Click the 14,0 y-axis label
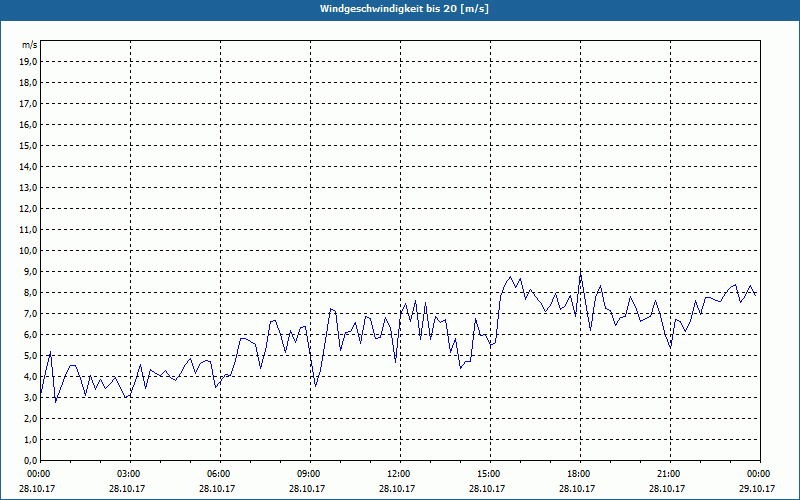This screenshot has width=800, height=500. pyautogui.click(x=28, y=166)
